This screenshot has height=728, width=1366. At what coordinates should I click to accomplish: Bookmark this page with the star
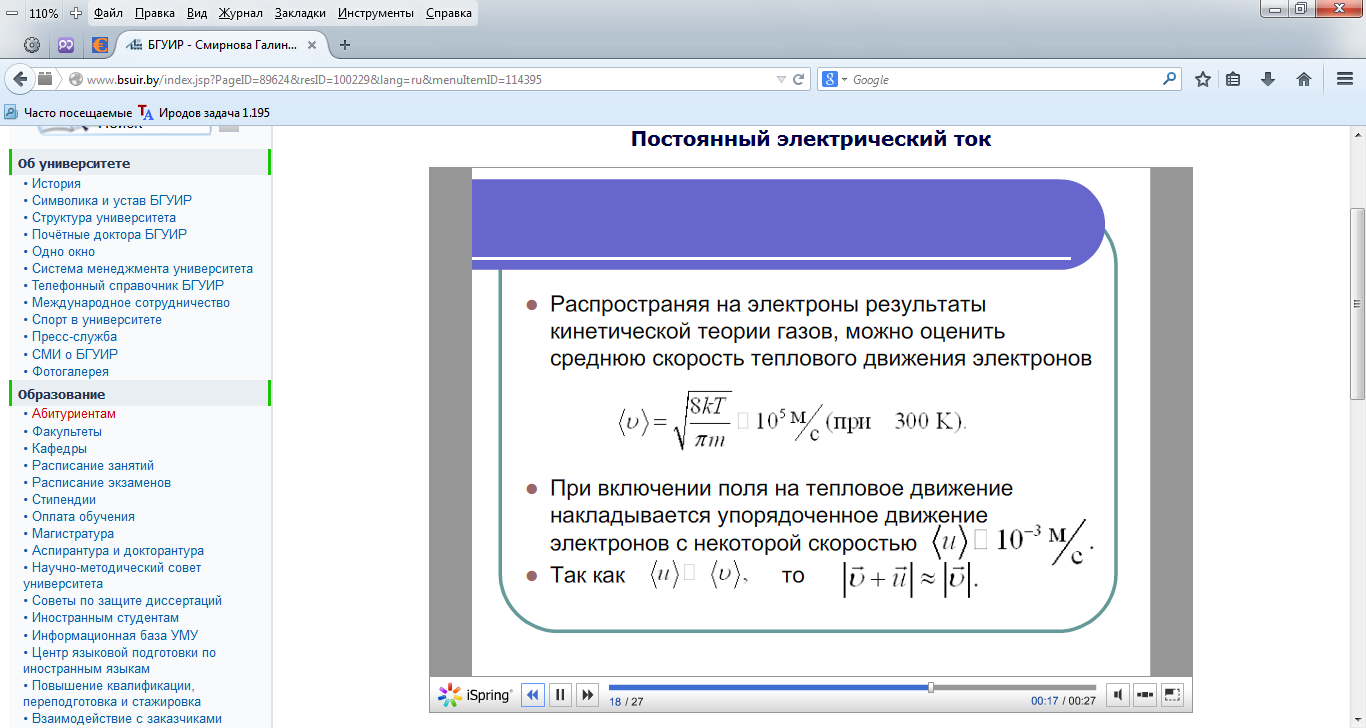tap(1203, 79)
